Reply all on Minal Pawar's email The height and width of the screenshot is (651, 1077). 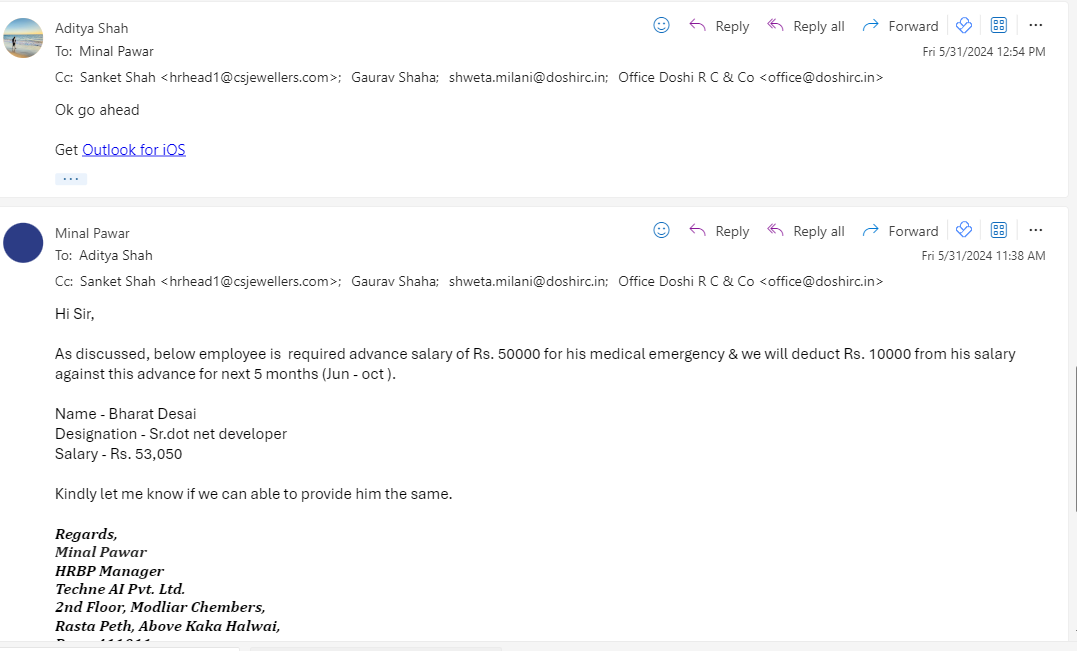pyautogui.click(x=806, y=231)
